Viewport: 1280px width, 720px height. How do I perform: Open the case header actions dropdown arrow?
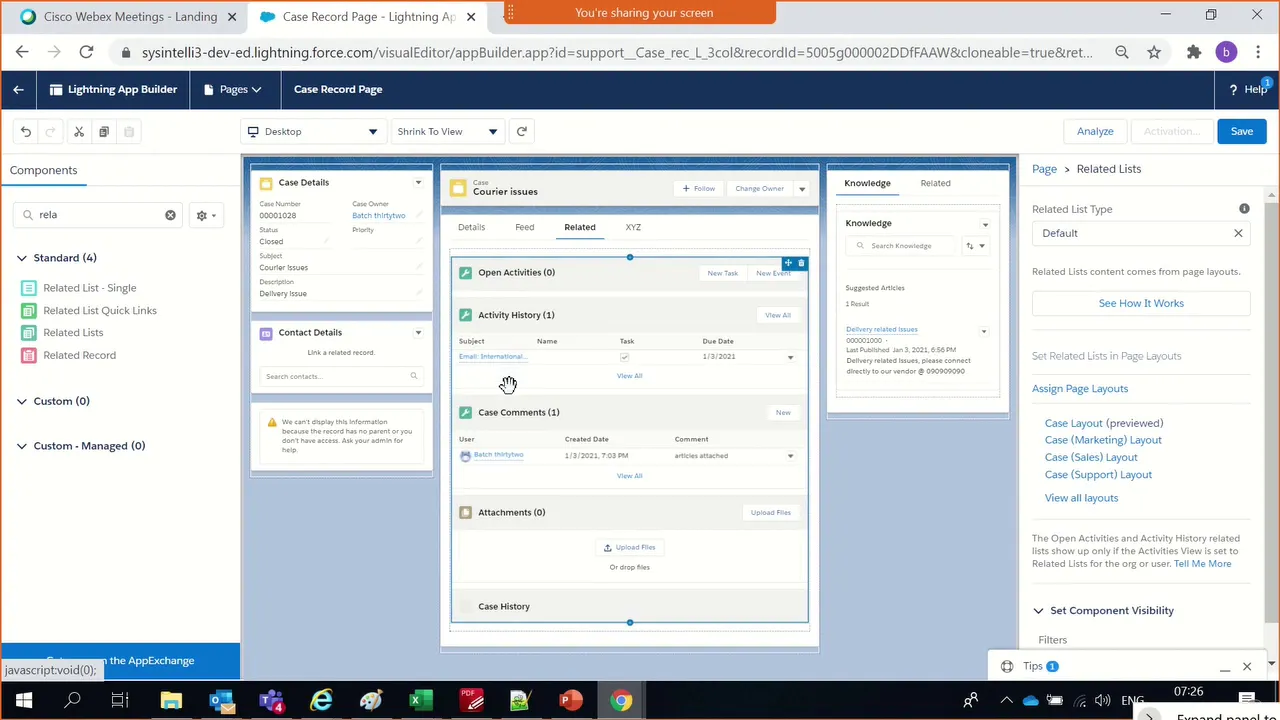(801, 188)
